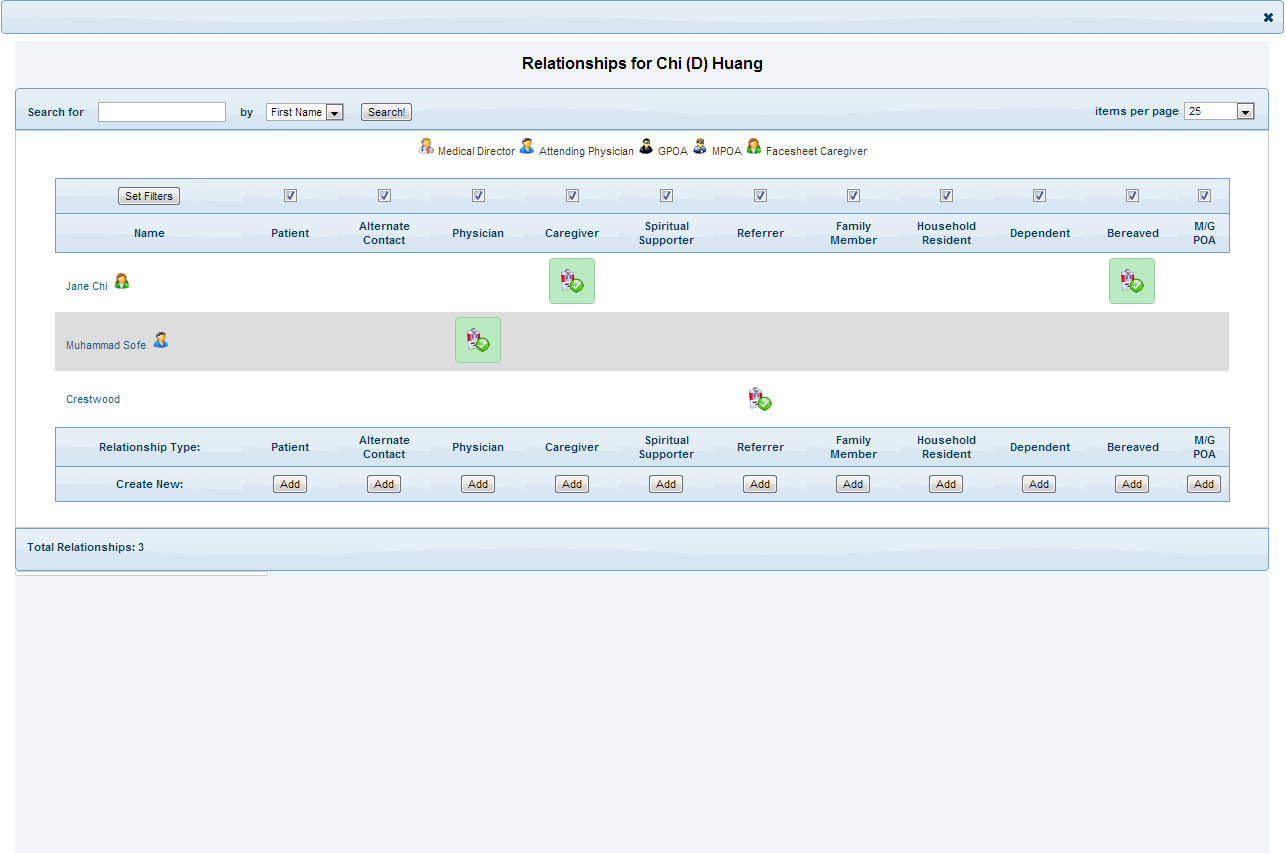This screenshot has width=1285, height=853.
Task: Toggle the Spiritual Supporter filter checkbox
Action: tap(666, 196)
